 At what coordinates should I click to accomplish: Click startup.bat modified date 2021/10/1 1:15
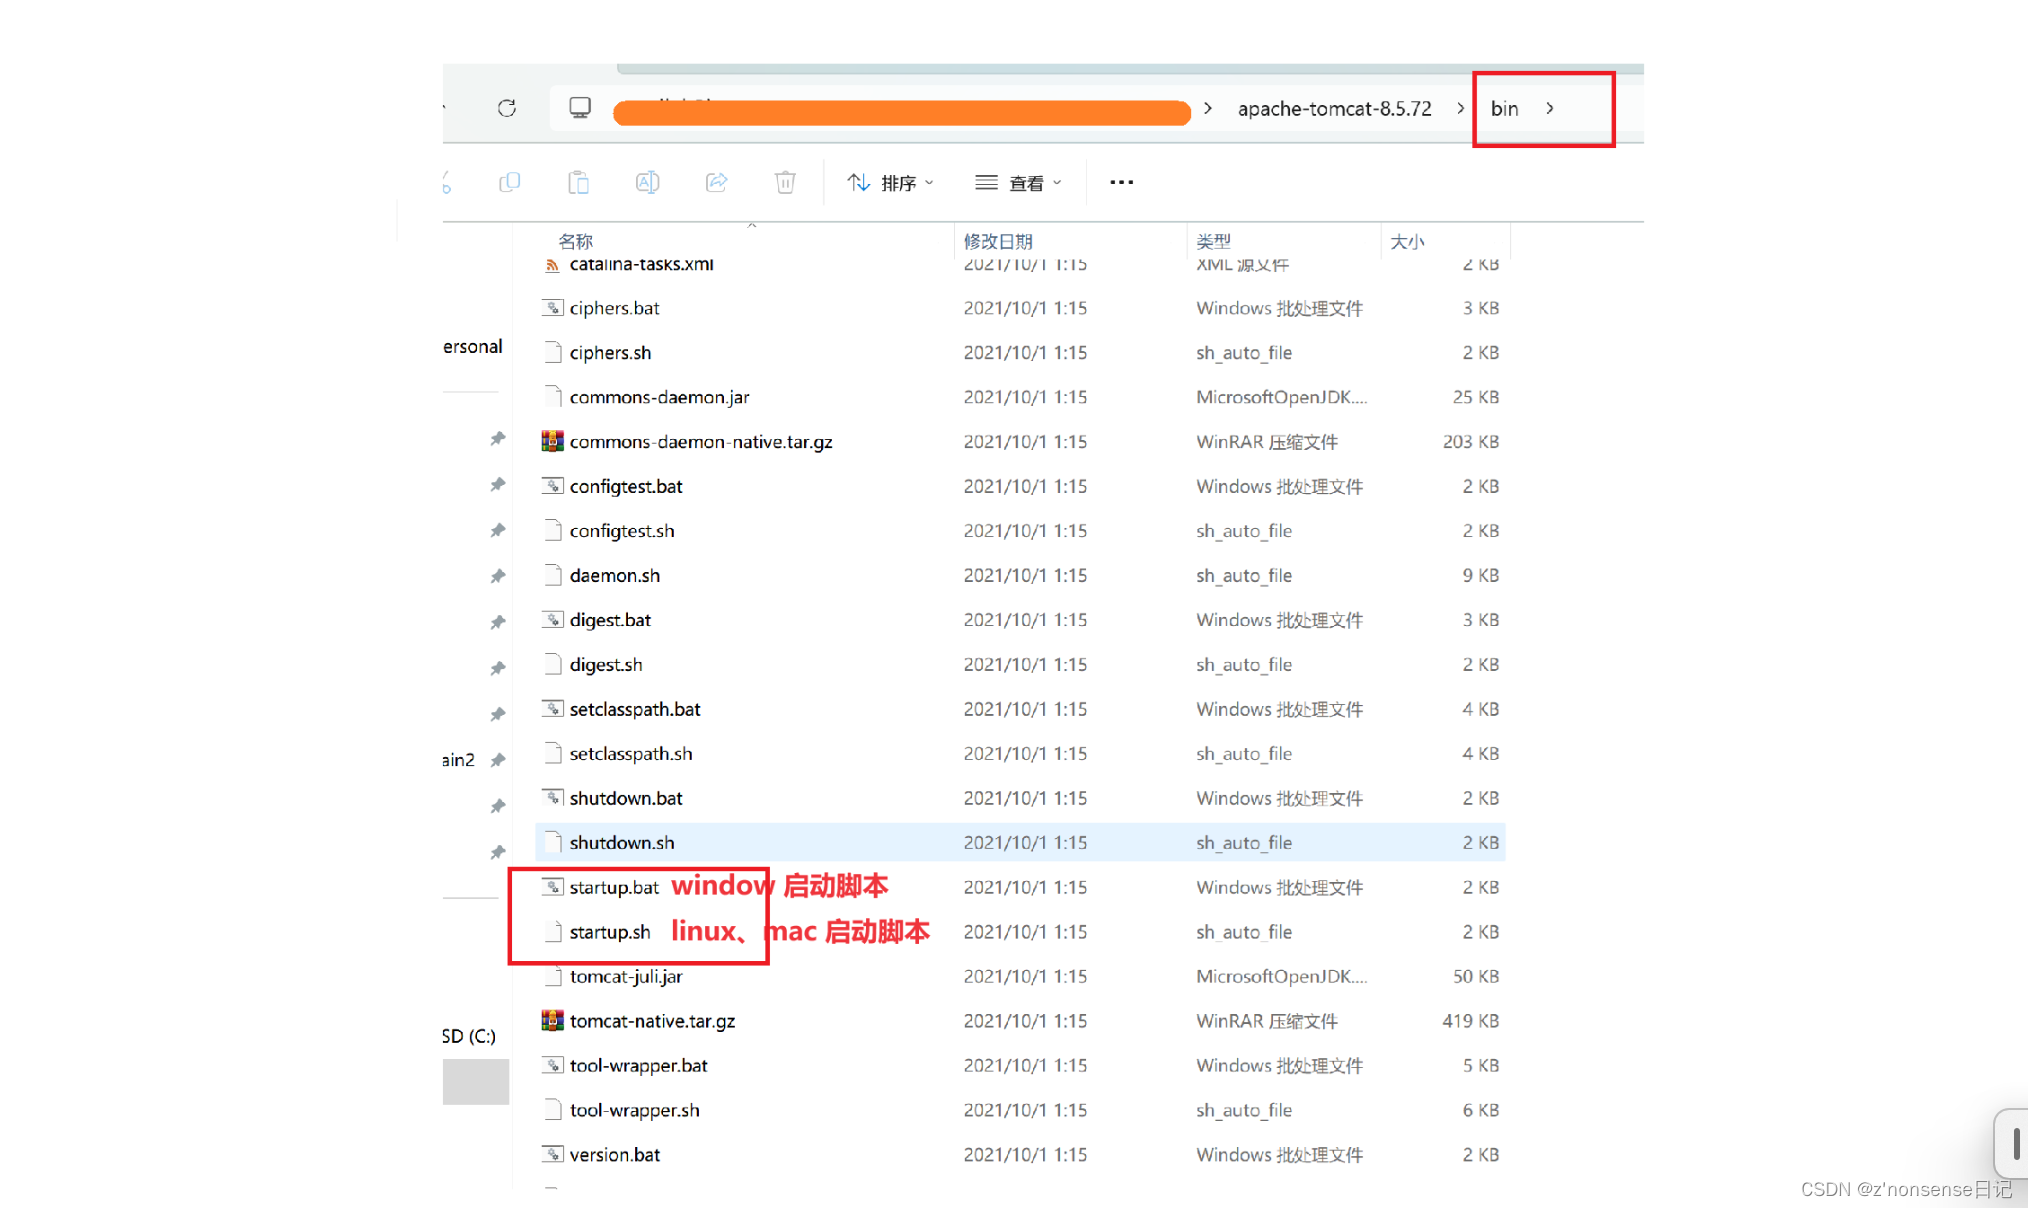coord(1025,887)
